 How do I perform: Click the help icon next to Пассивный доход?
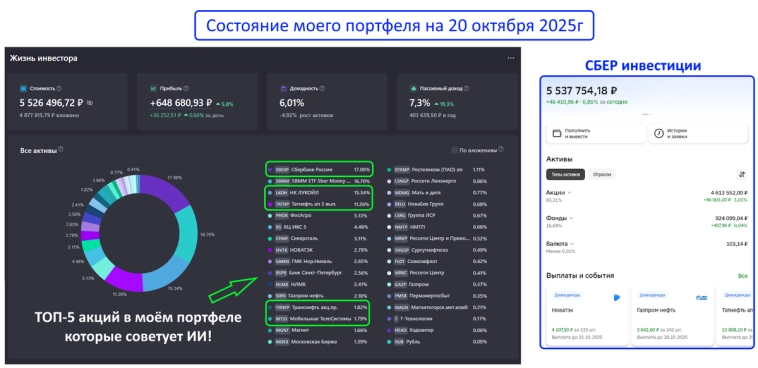pos(466,88)
